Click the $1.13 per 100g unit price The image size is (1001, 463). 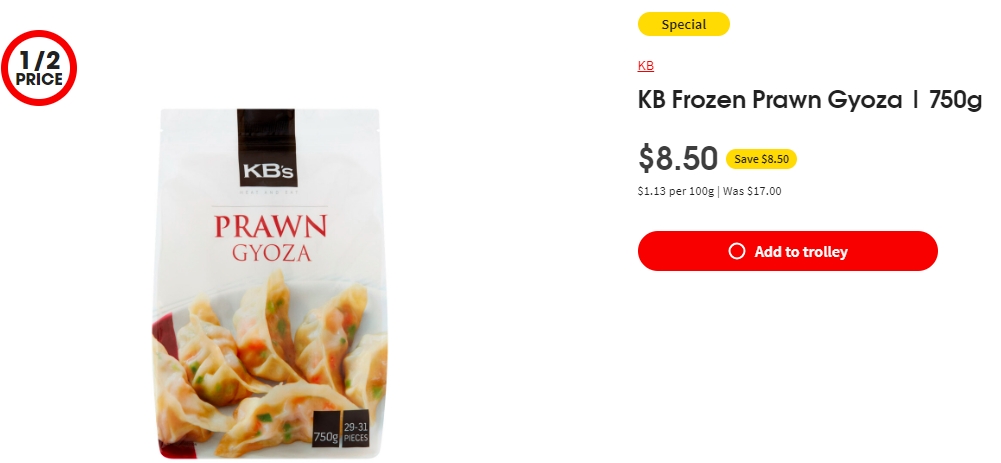pos(675,191)
